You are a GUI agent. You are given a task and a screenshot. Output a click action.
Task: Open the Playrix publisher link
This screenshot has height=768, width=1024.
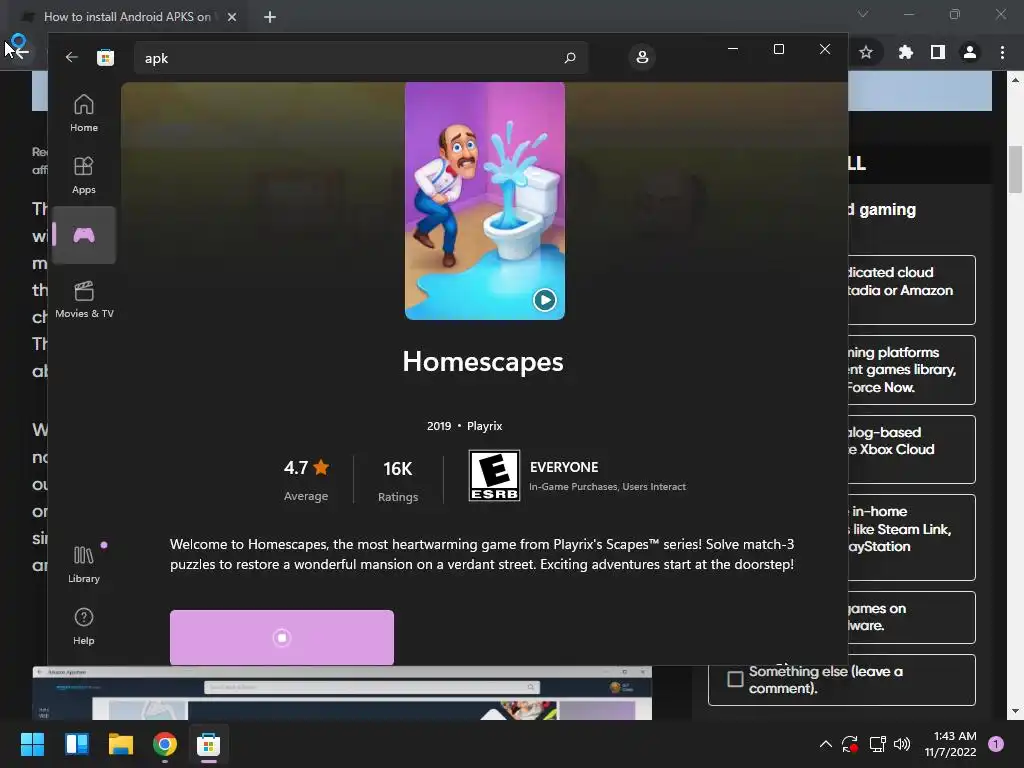(x=485, y=426)
